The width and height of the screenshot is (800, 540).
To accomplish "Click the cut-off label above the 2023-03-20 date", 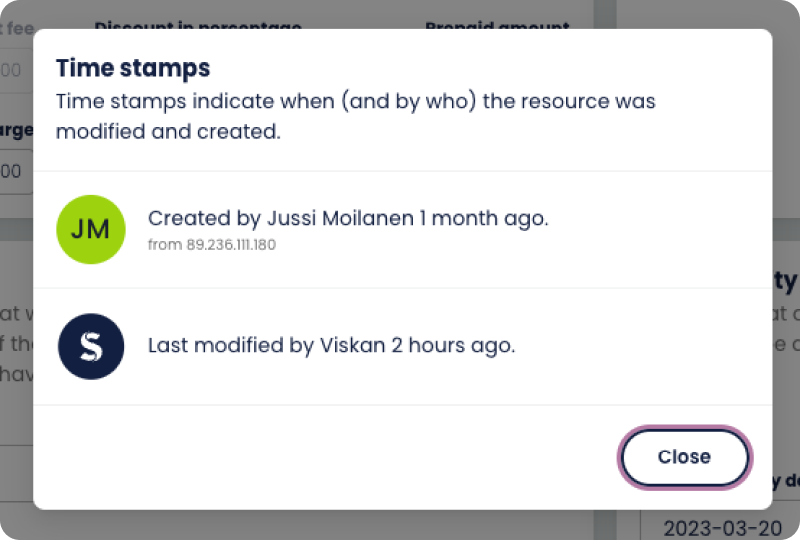I will [x=785, y=482].
